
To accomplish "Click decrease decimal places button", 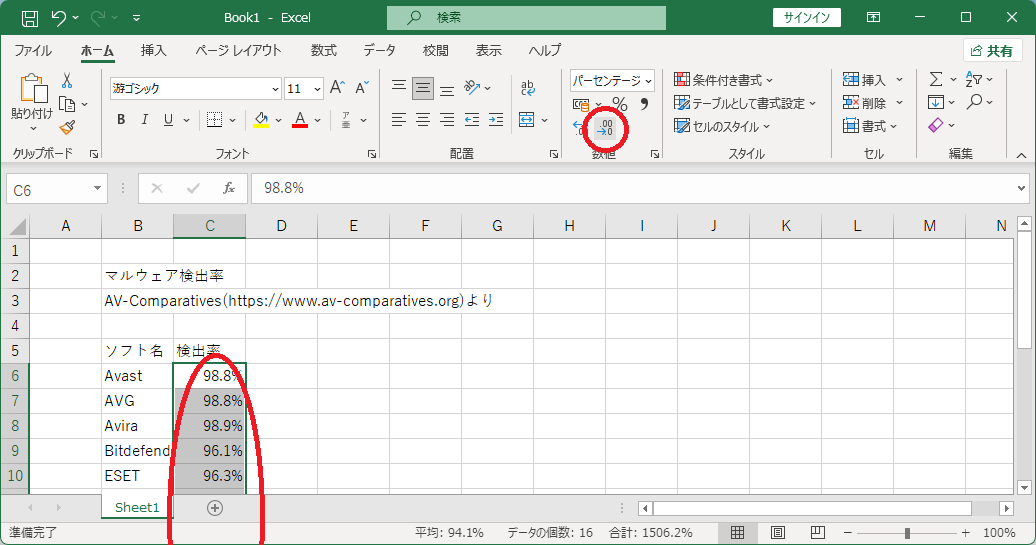I will 605,127.
